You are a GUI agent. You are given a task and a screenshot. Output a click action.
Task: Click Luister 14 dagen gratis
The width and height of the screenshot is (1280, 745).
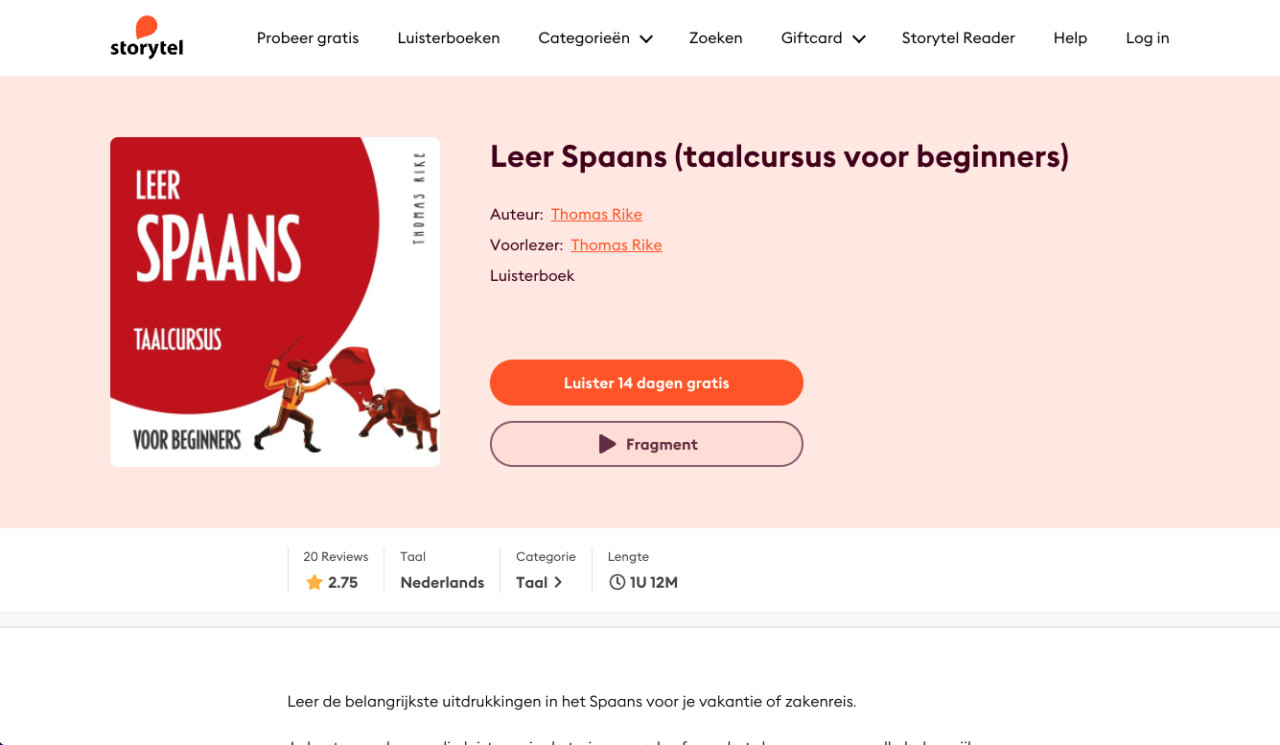pos(646,382)
